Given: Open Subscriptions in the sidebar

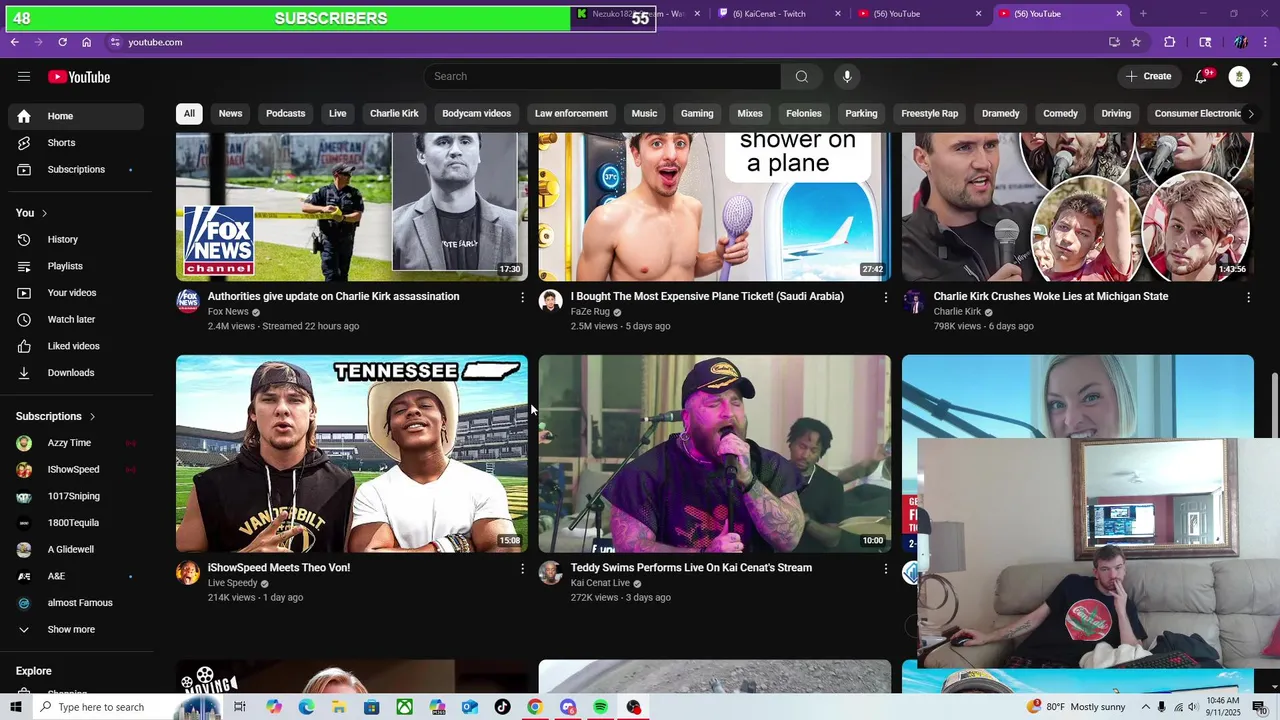Looking at the screenshot, I should point(76,170).
